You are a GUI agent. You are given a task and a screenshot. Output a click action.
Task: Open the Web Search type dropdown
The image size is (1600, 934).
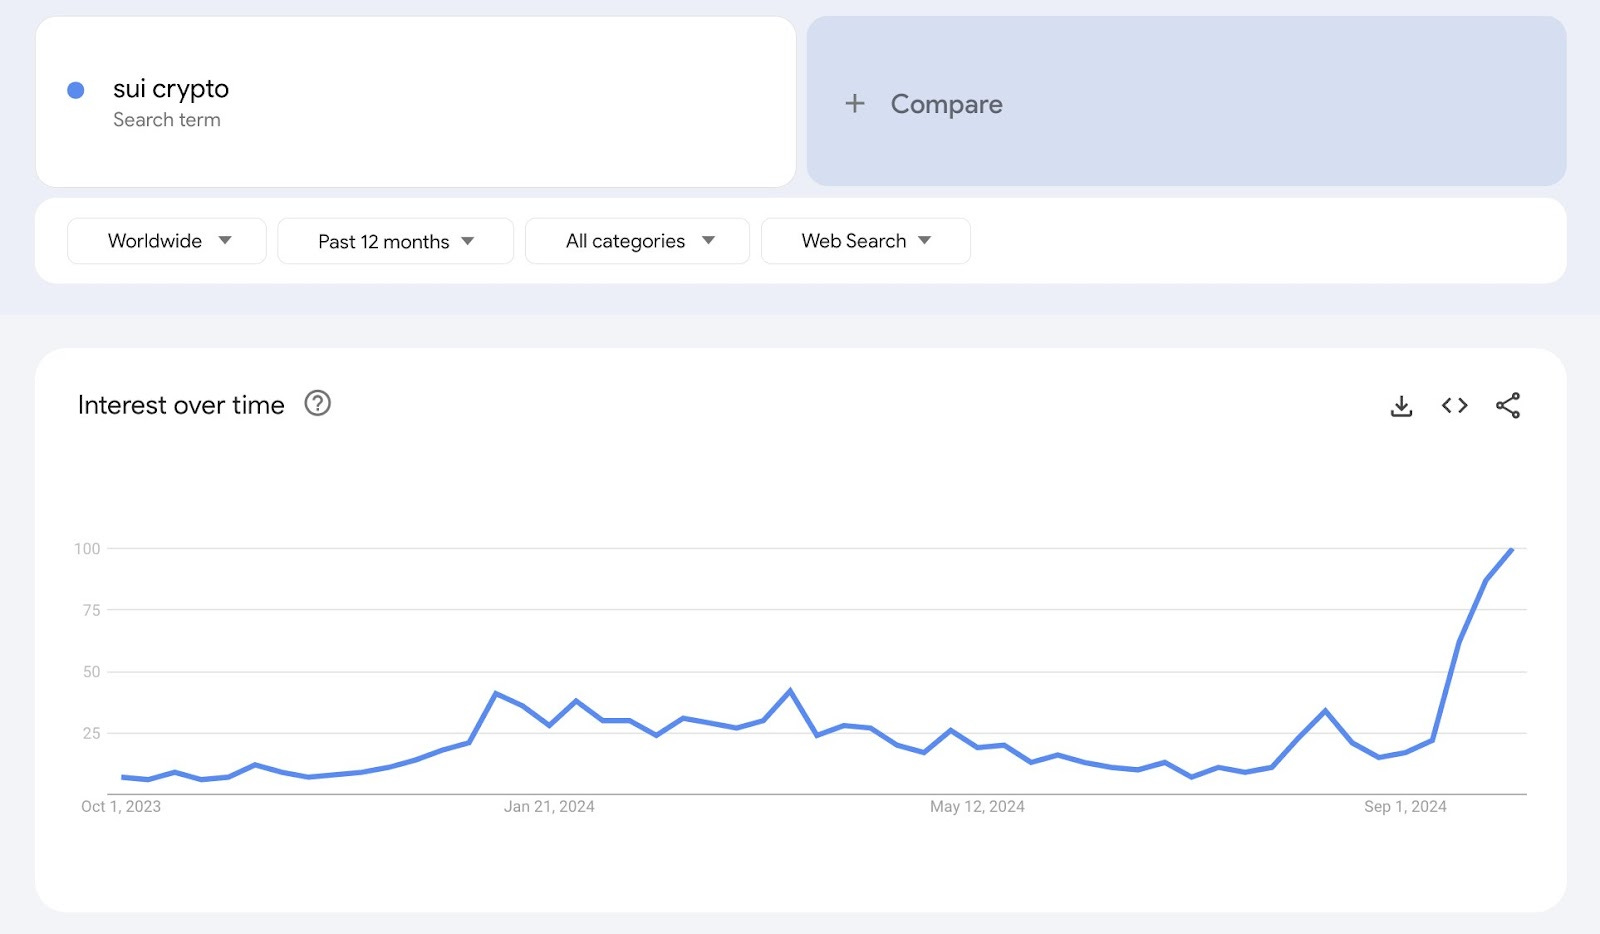click(865, 241)
